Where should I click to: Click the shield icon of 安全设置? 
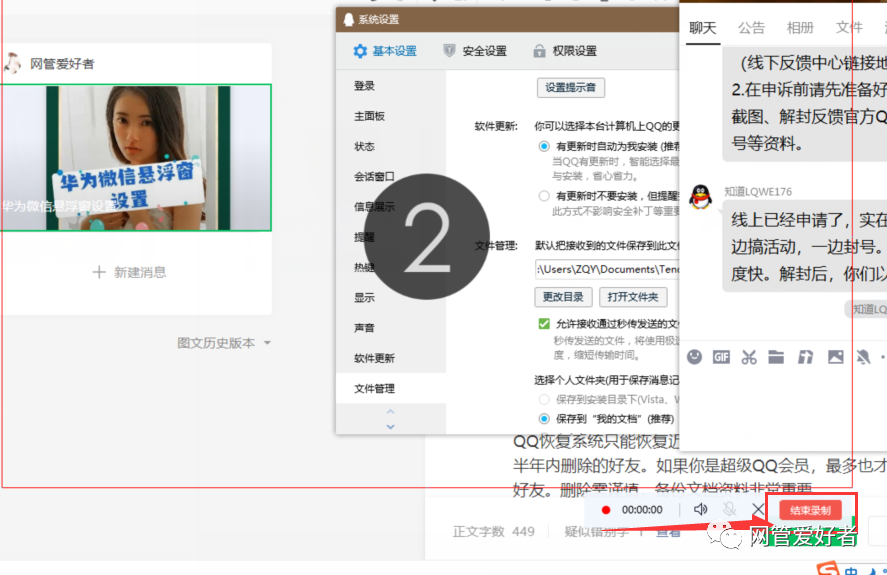(449, 51)
